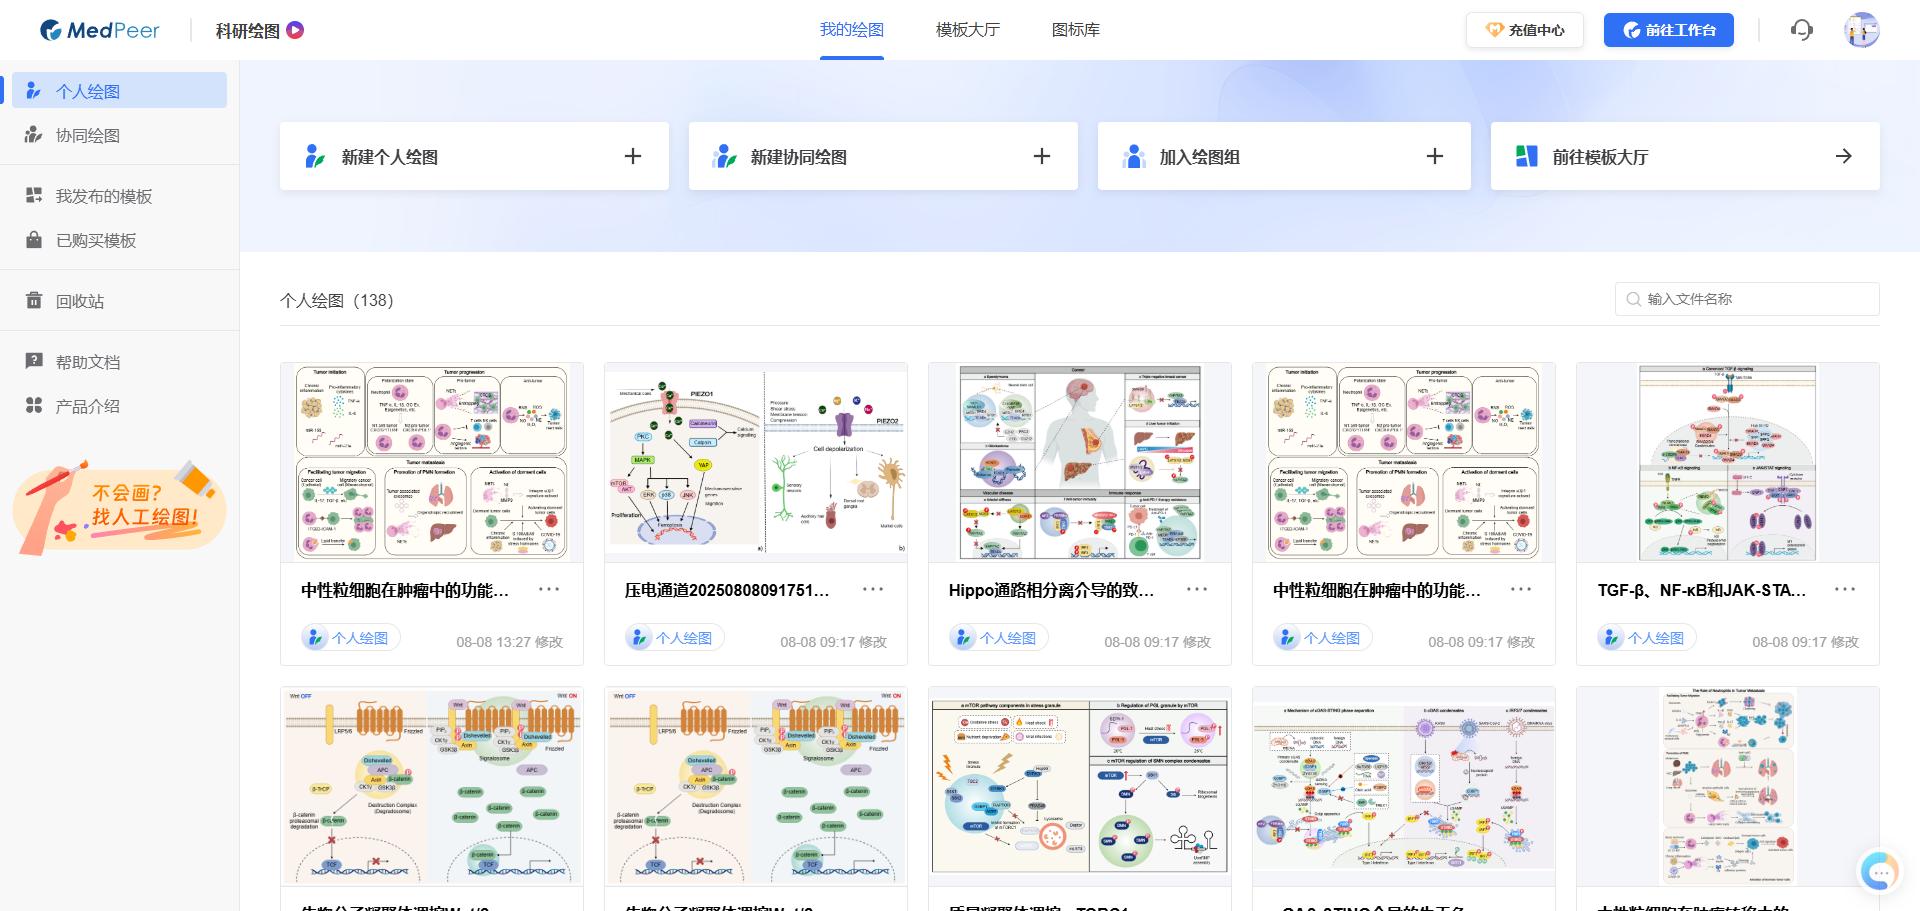Open more options on the 压电通道 card

coord(873,589)
